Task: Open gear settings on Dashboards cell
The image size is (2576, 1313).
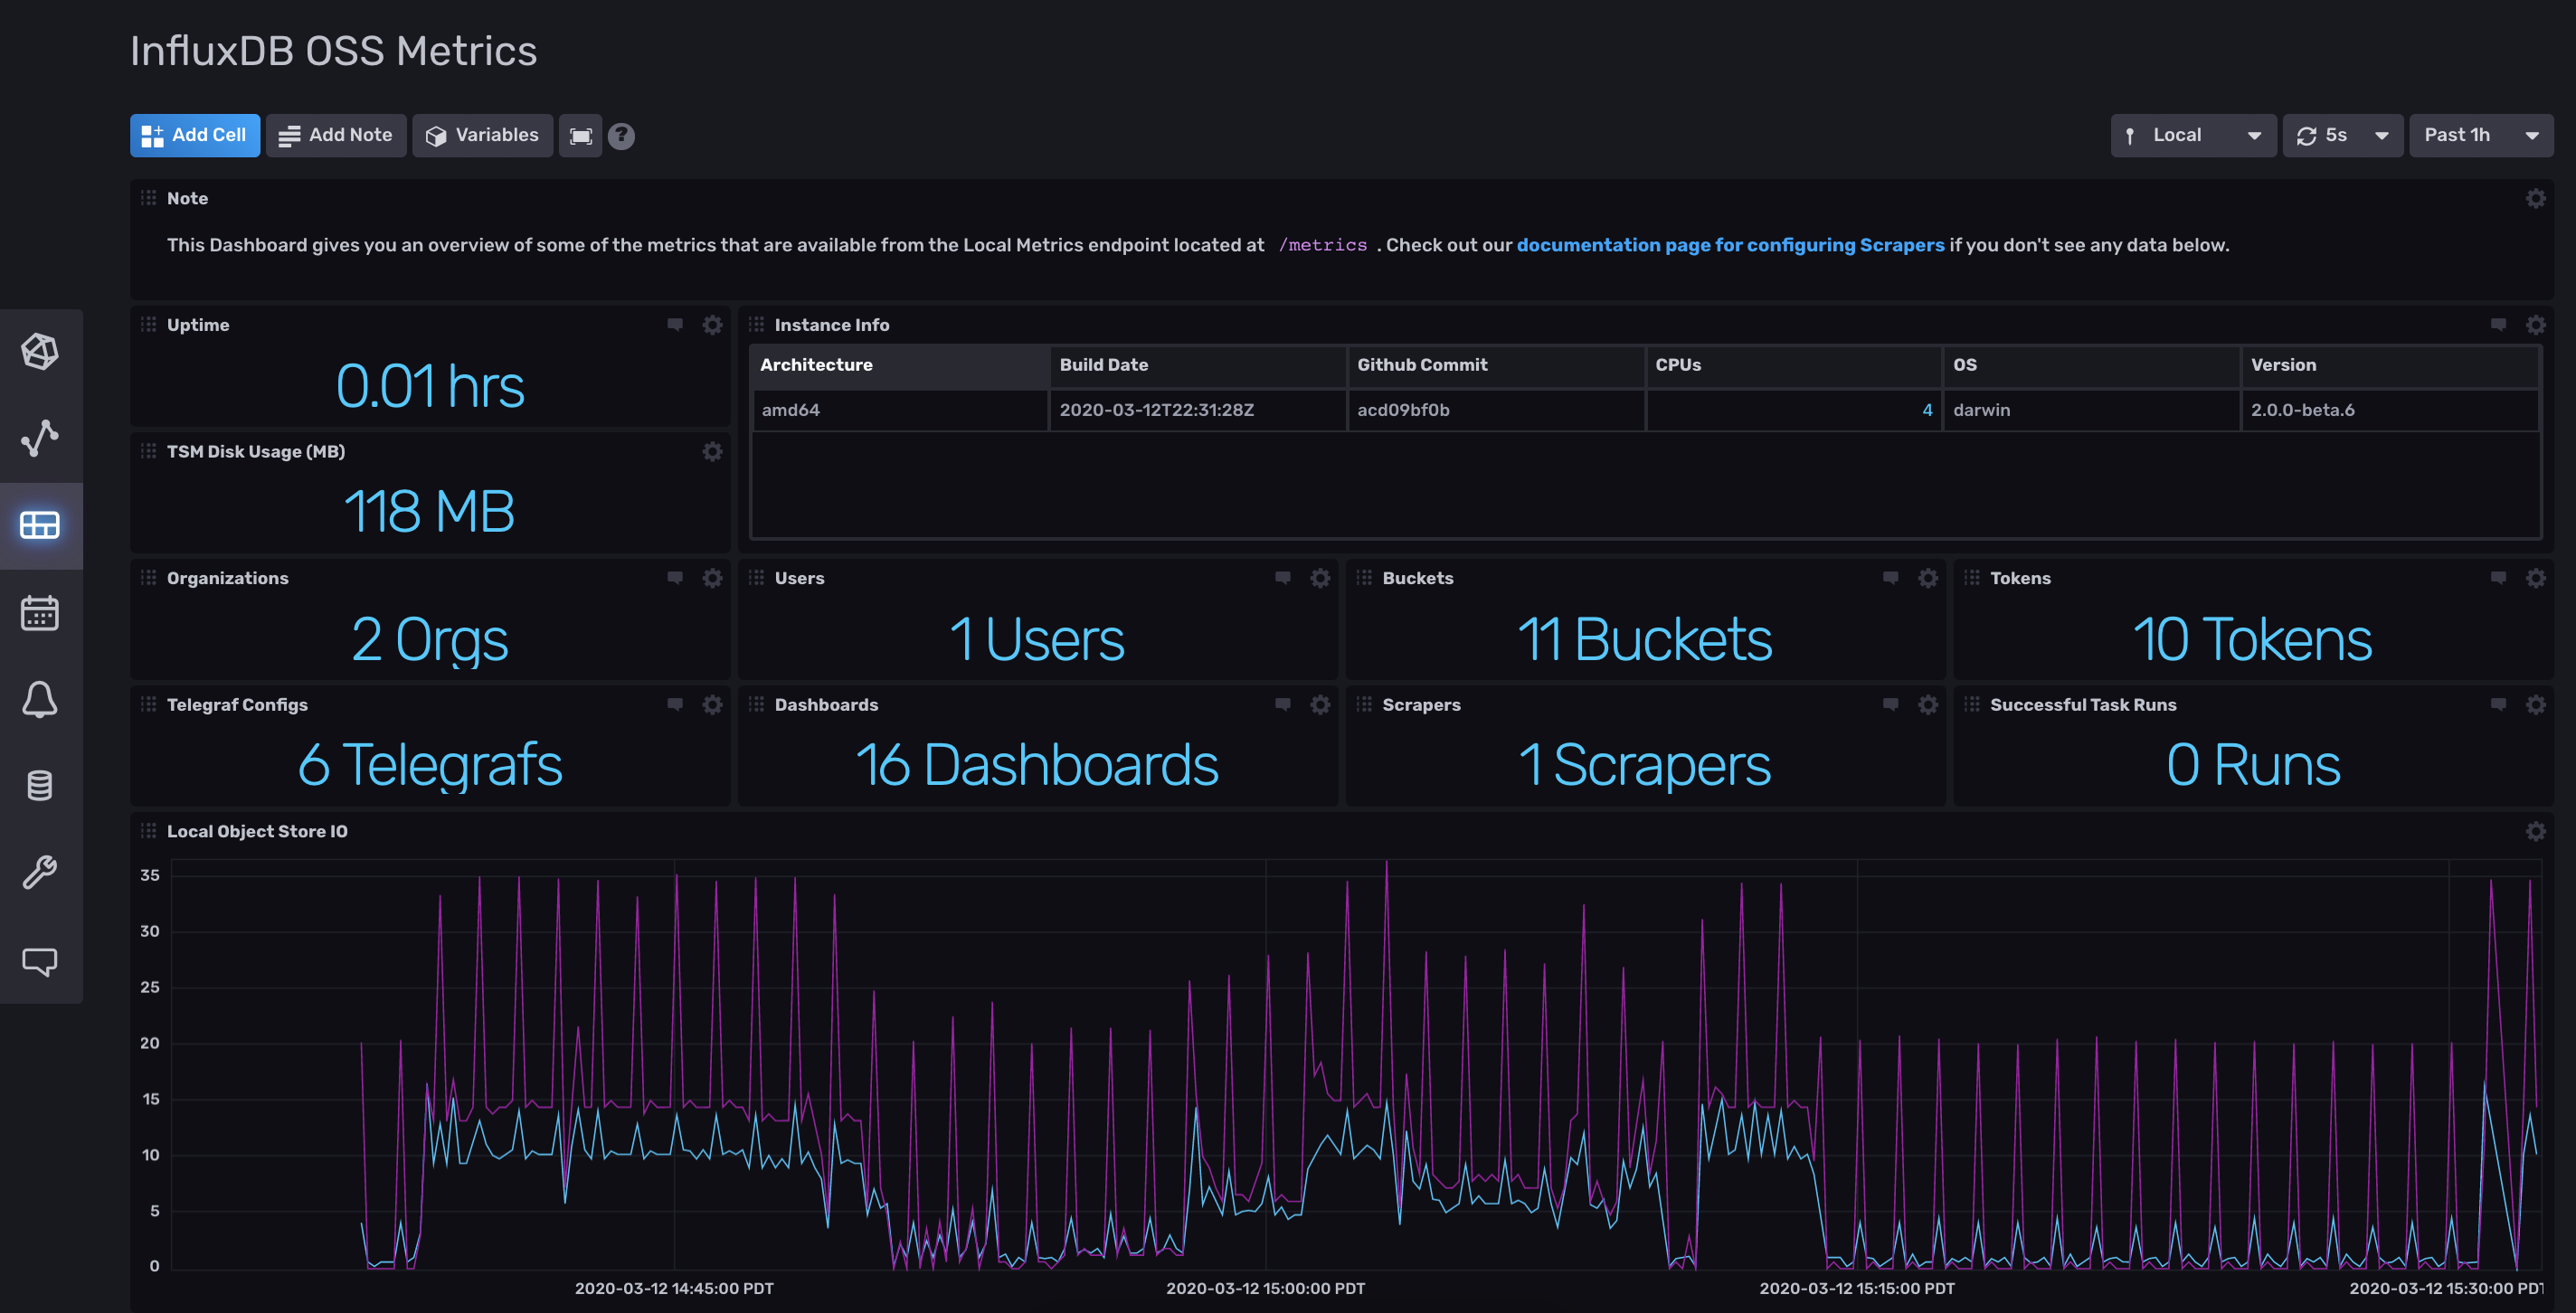Action: pos(1320,705)
